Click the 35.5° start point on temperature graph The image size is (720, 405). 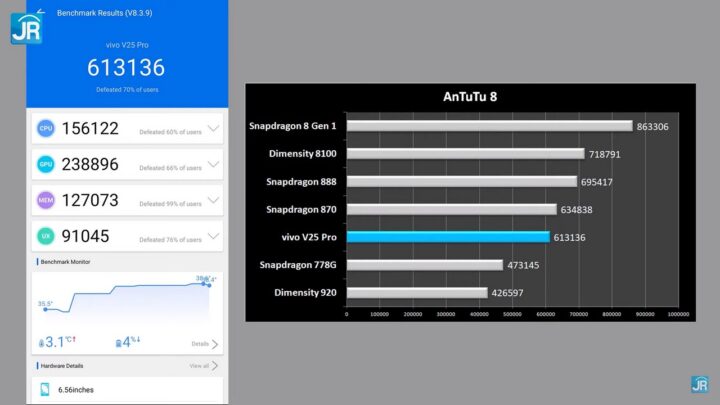(45, 307)
